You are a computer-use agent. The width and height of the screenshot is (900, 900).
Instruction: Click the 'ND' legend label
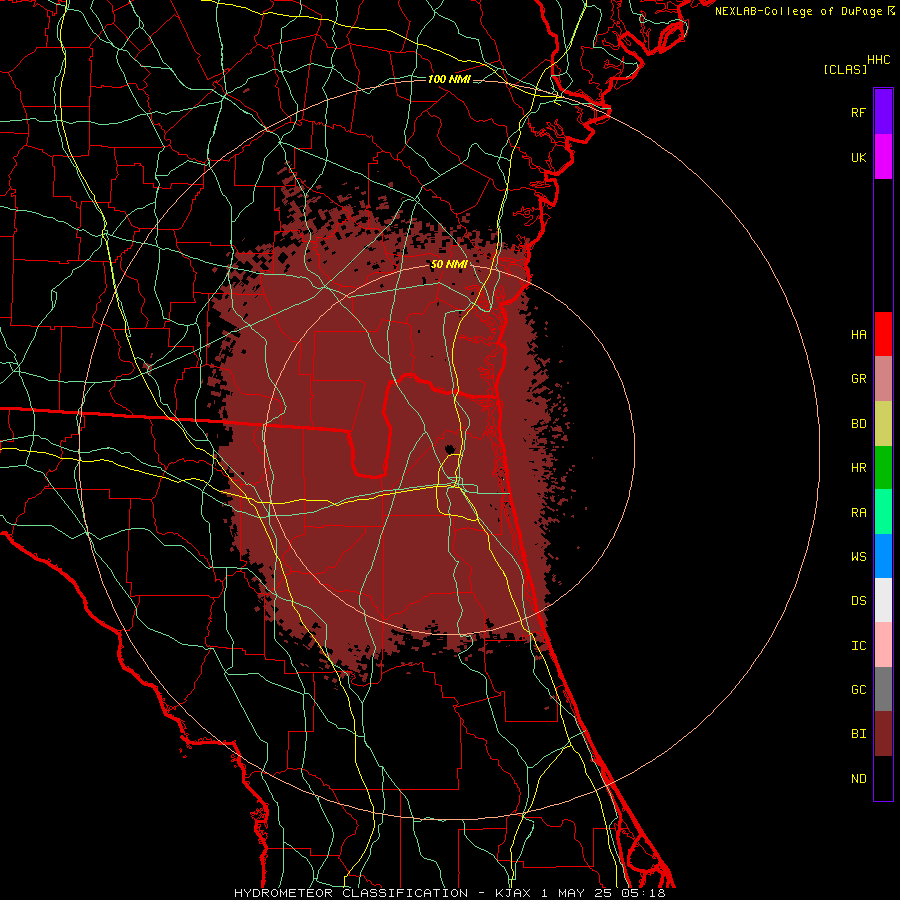click(x=859, y=779)
